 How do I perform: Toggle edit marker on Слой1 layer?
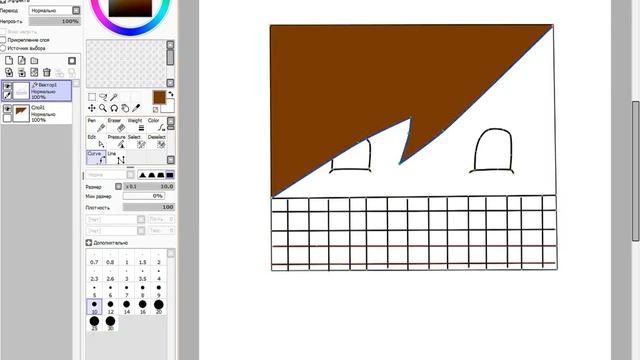pos(7,118)
